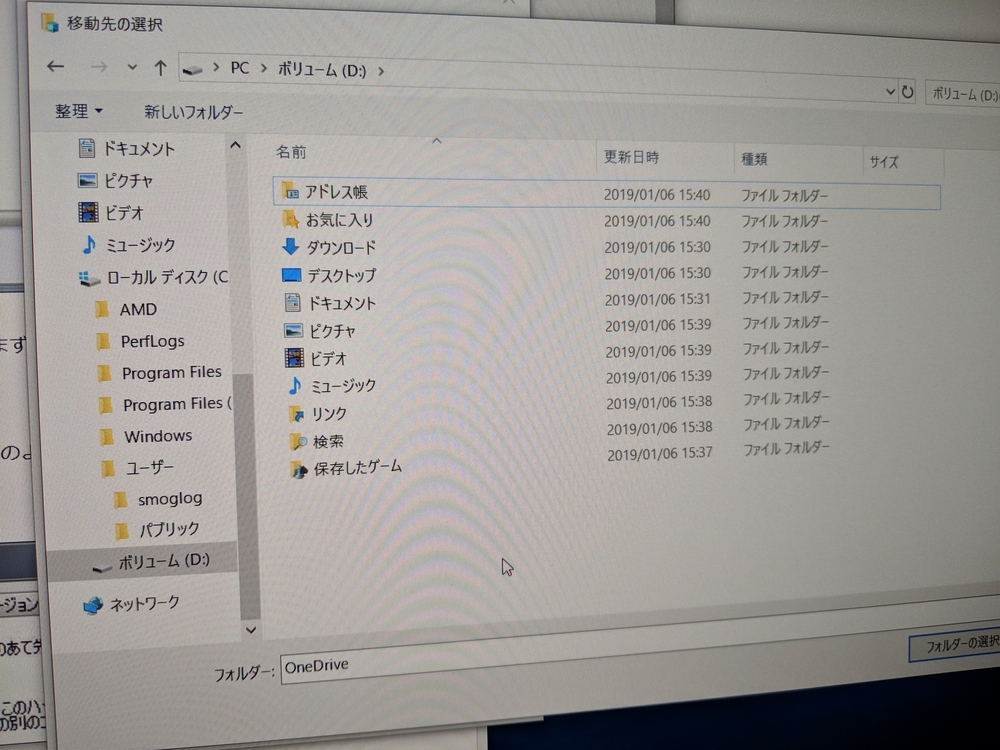Click the search box for ボリューム (D:)
The width and height of the screenshot is (1000, 750).
tap(963, 95)
